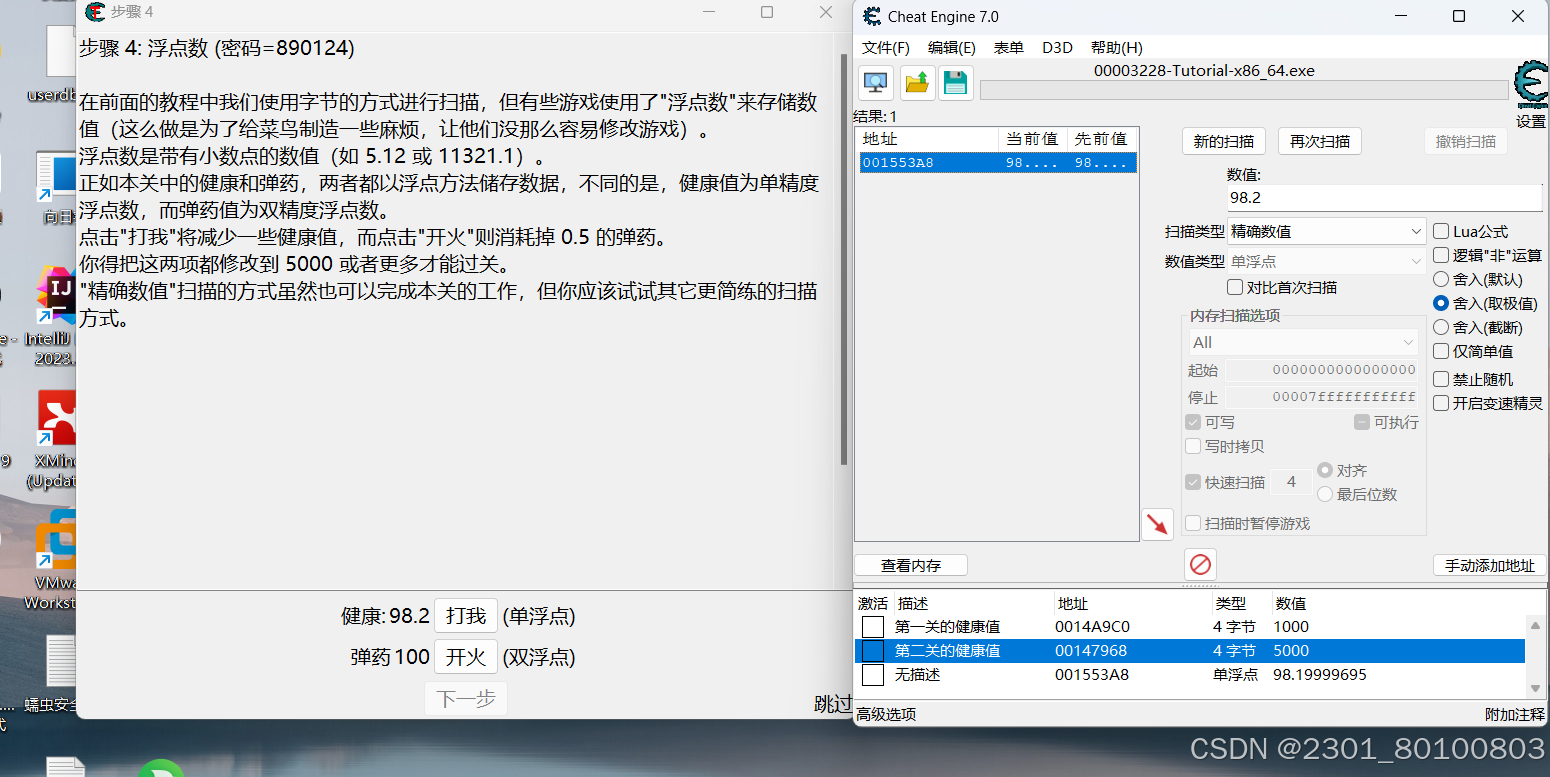
Task: Click 手动添加地址 button
Action: (x=1489, y=565)
